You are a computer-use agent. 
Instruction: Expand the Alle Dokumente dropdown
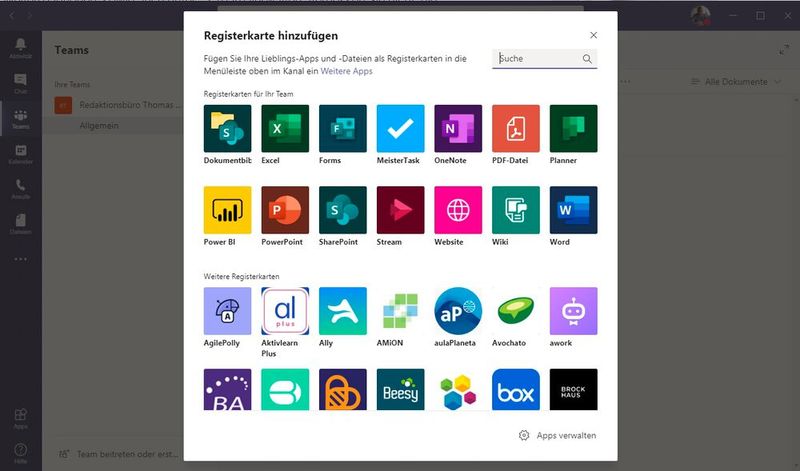(736, 82)
